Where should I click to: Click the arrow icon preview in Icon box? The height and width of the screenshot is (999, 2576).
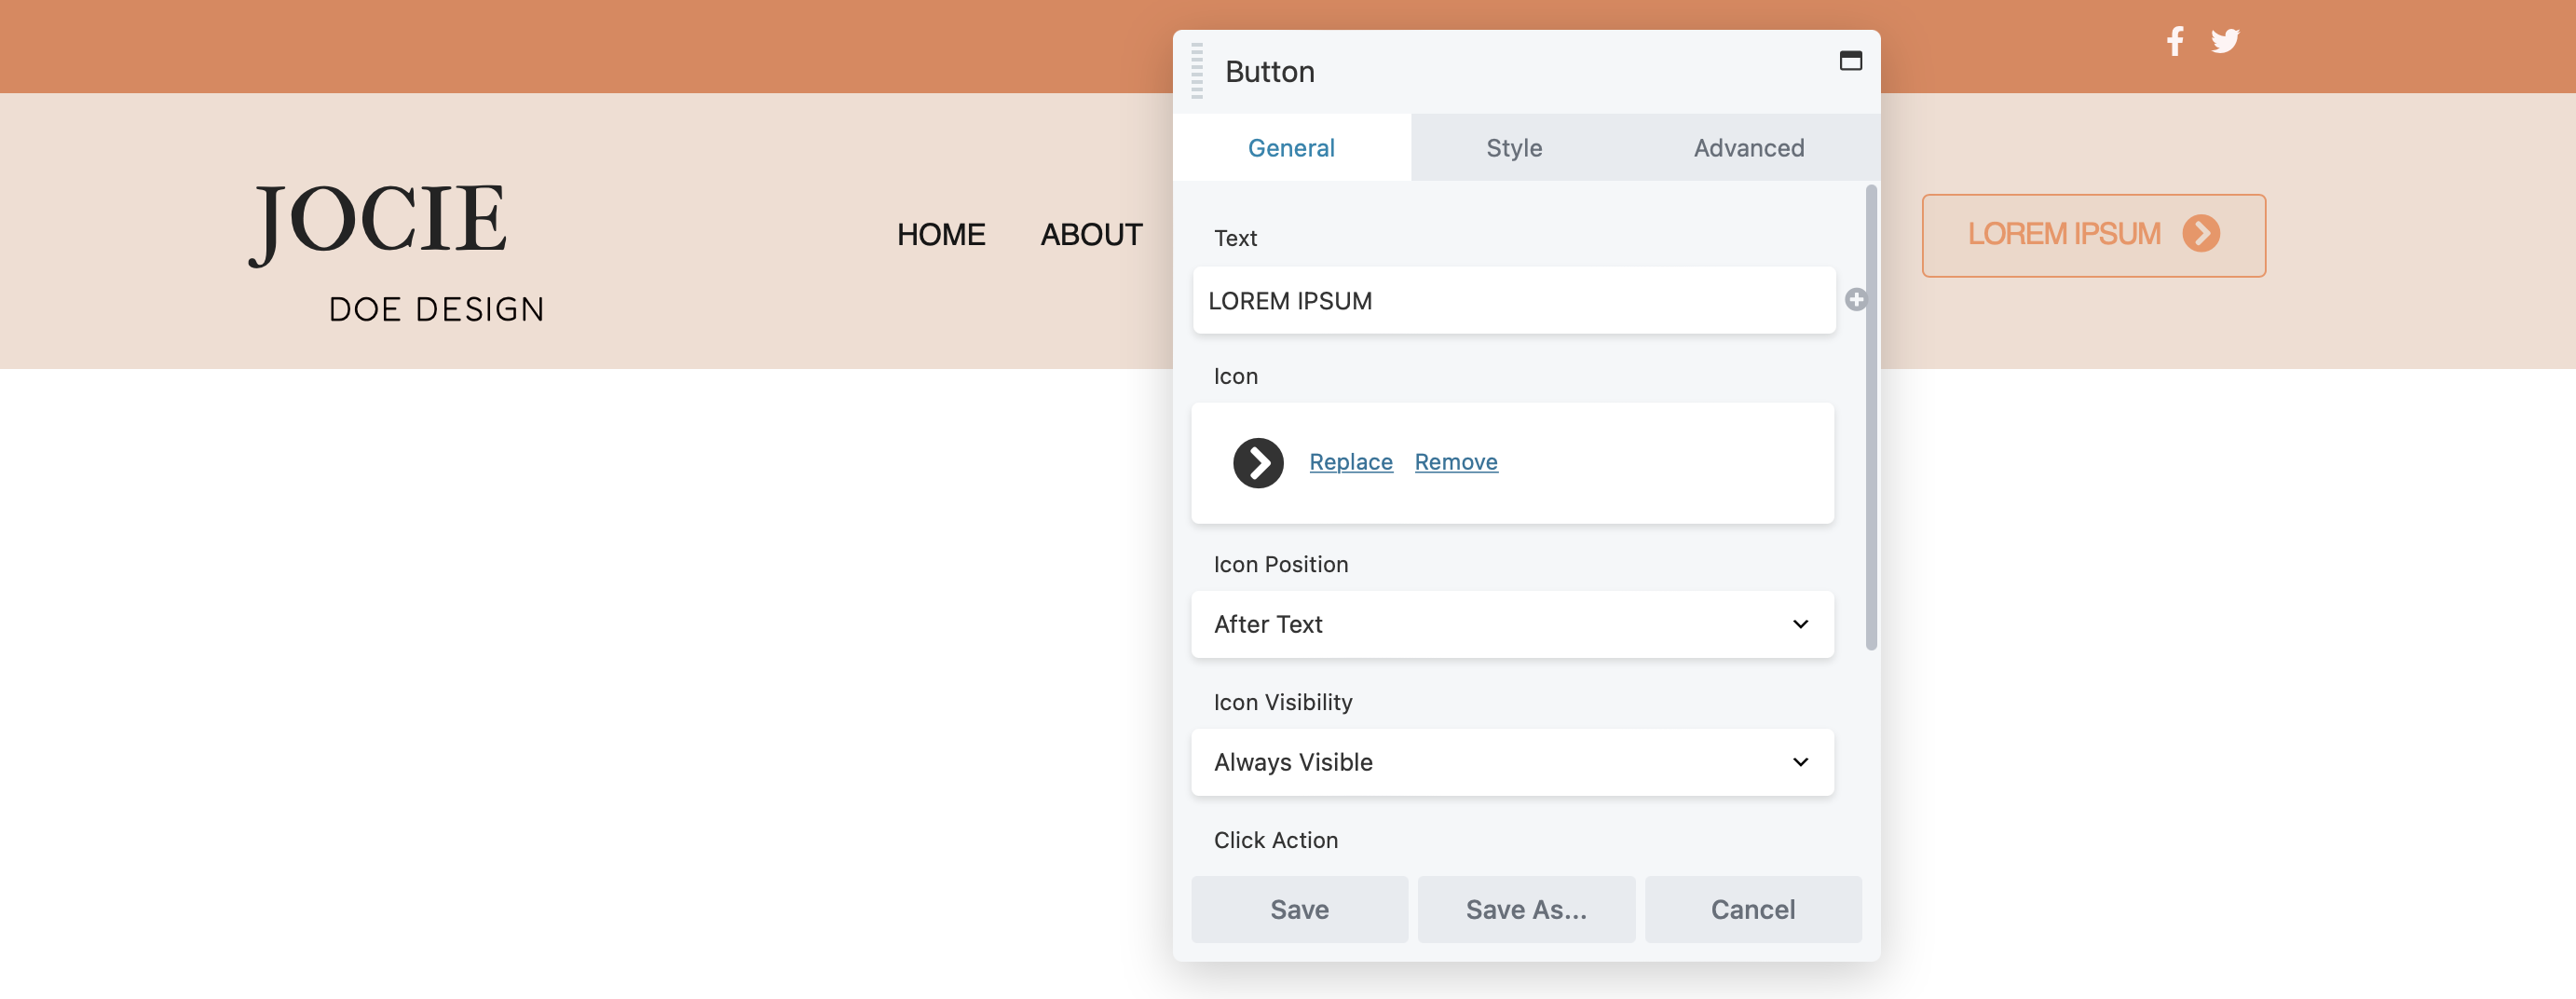(x=1259, y=462)
